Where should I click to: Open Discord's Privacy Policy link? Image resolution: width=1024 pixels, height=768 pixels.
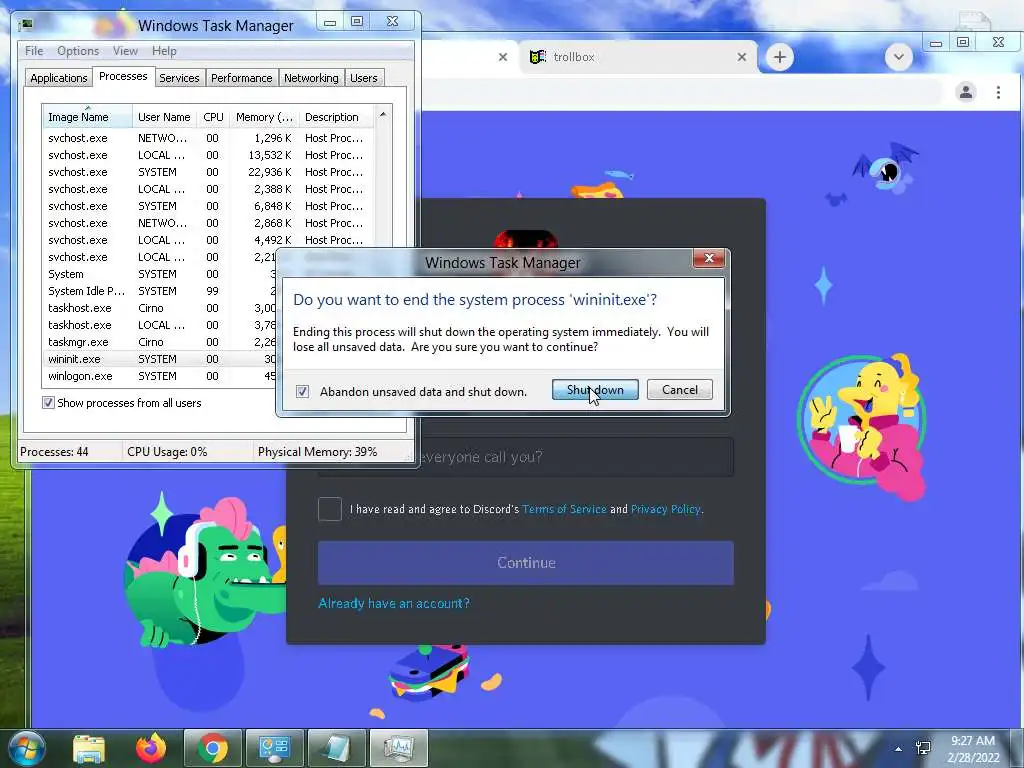tap(665, 509)
